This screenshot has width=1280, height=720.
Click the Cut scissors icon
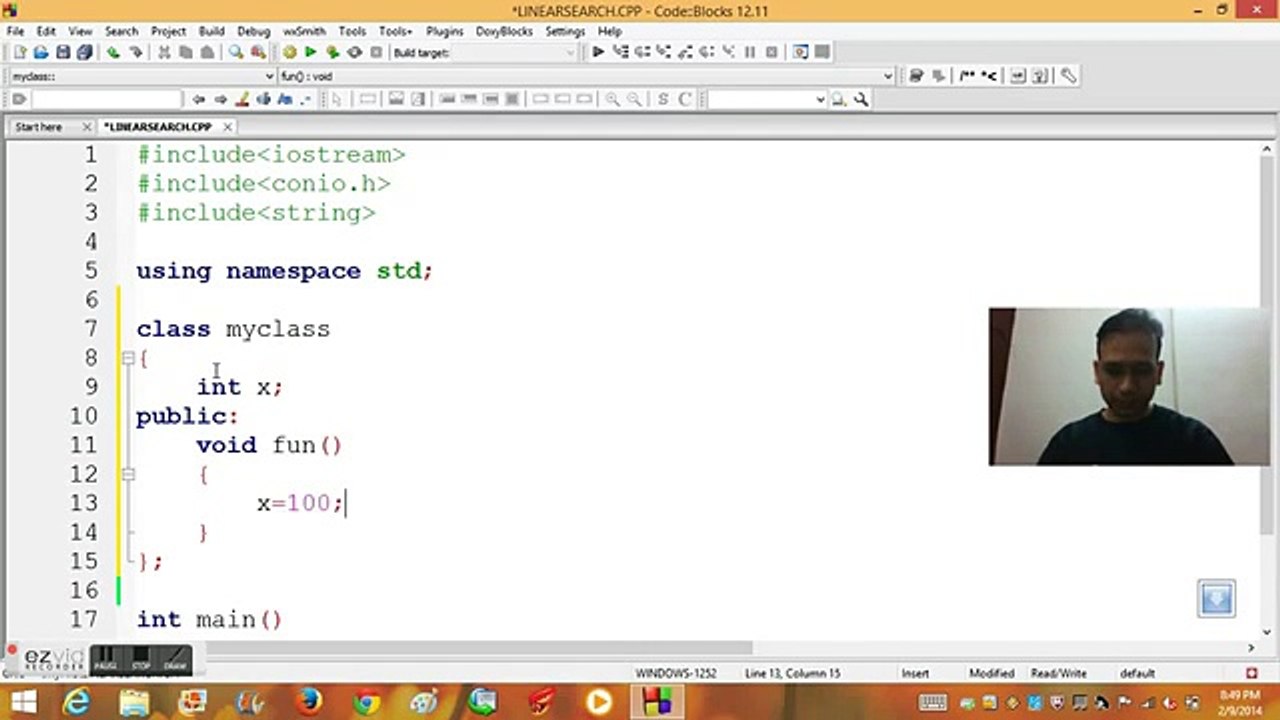click(164, 52)
